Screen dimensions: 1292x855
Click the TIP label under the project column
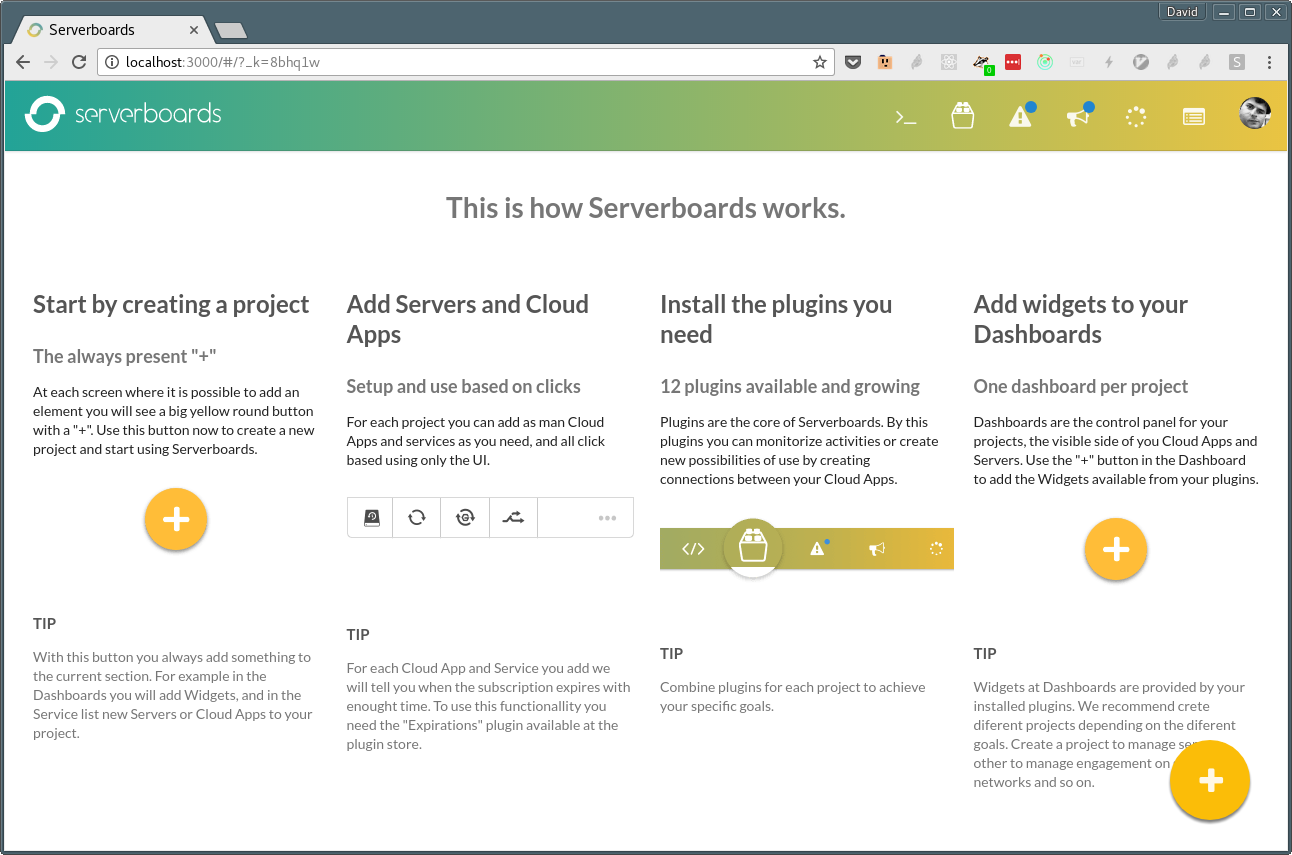pyautogui.click(x=45, y=623)
